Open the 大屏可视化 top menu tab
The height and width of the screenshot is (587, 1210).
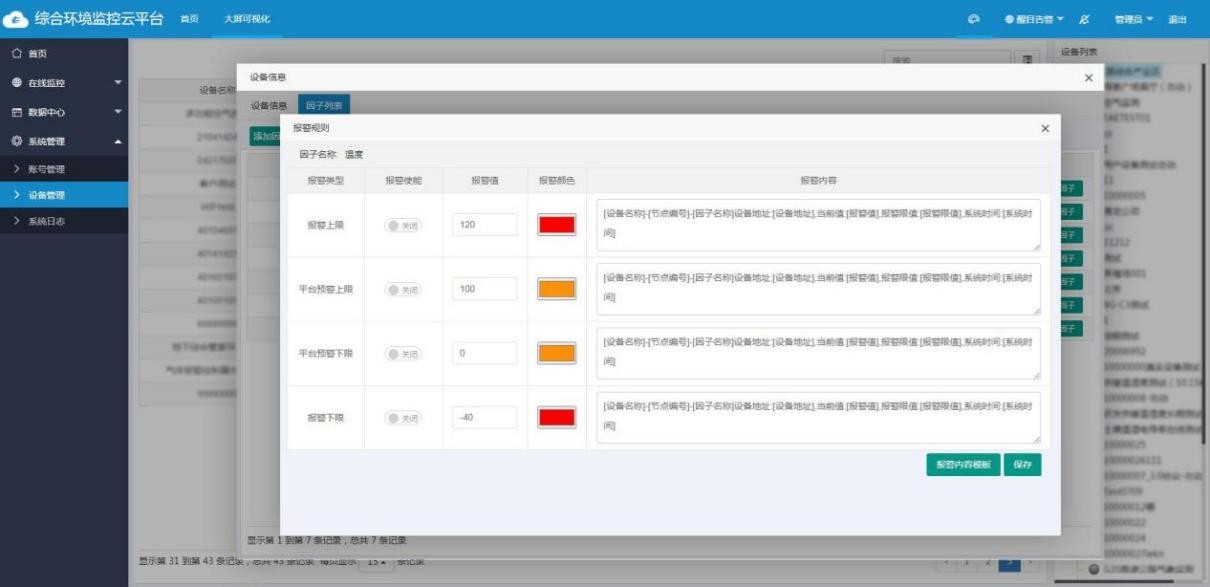pyautogui.click(x=246, y=20)
